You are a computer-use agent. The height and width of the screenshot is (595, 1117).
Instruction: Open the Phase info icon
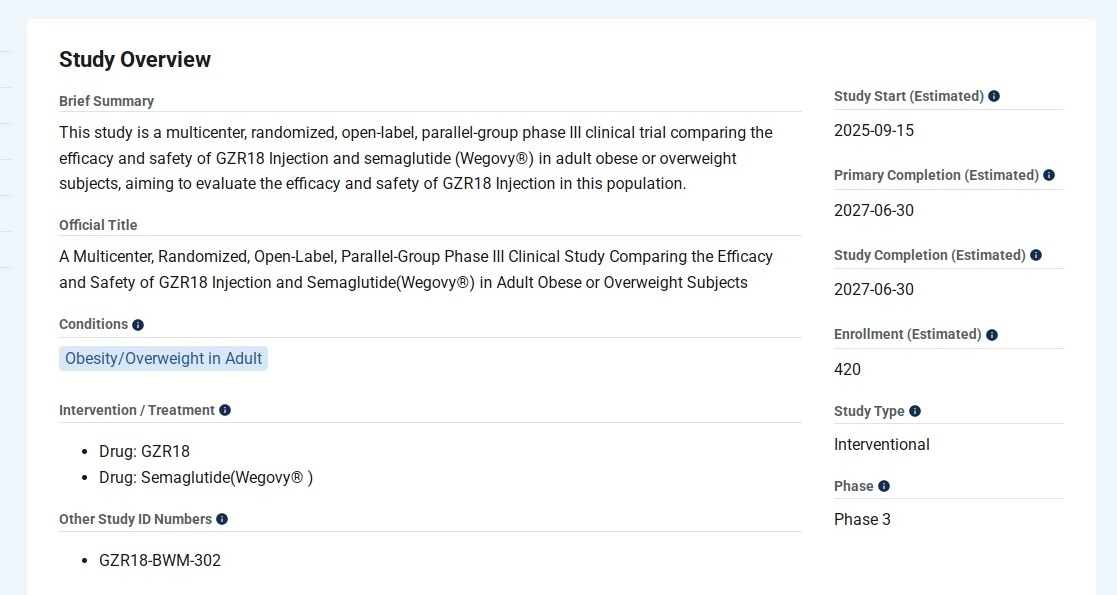884,486
